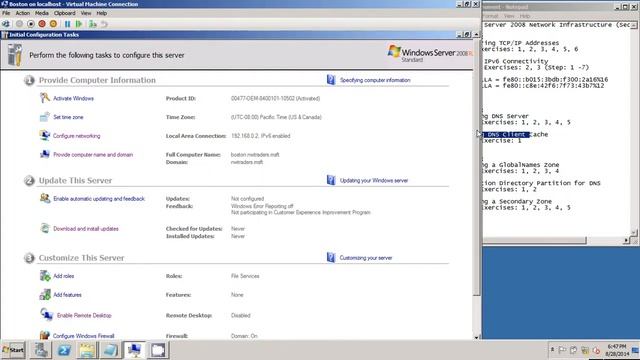Click the Virtual Machine Connection taskbar button
Viewport: 640px width, 360px height.
[134, 350]
